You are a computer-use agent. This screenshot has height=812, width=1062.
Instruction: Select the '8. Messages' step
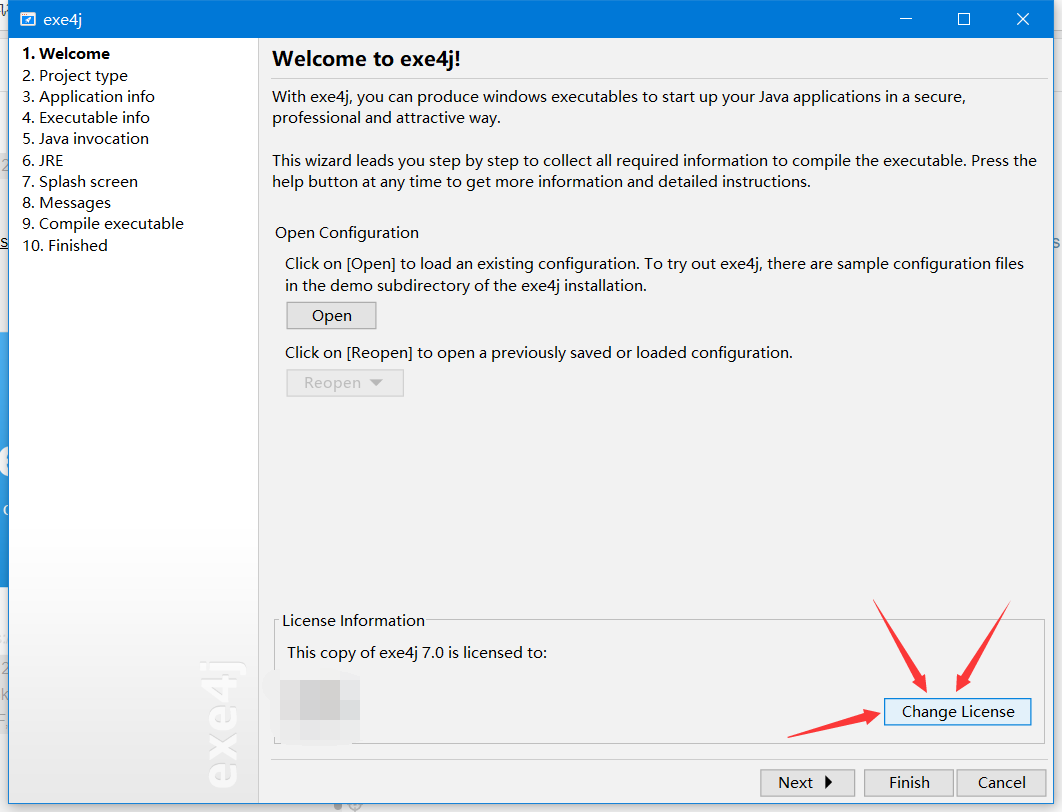tap(66, 202)
